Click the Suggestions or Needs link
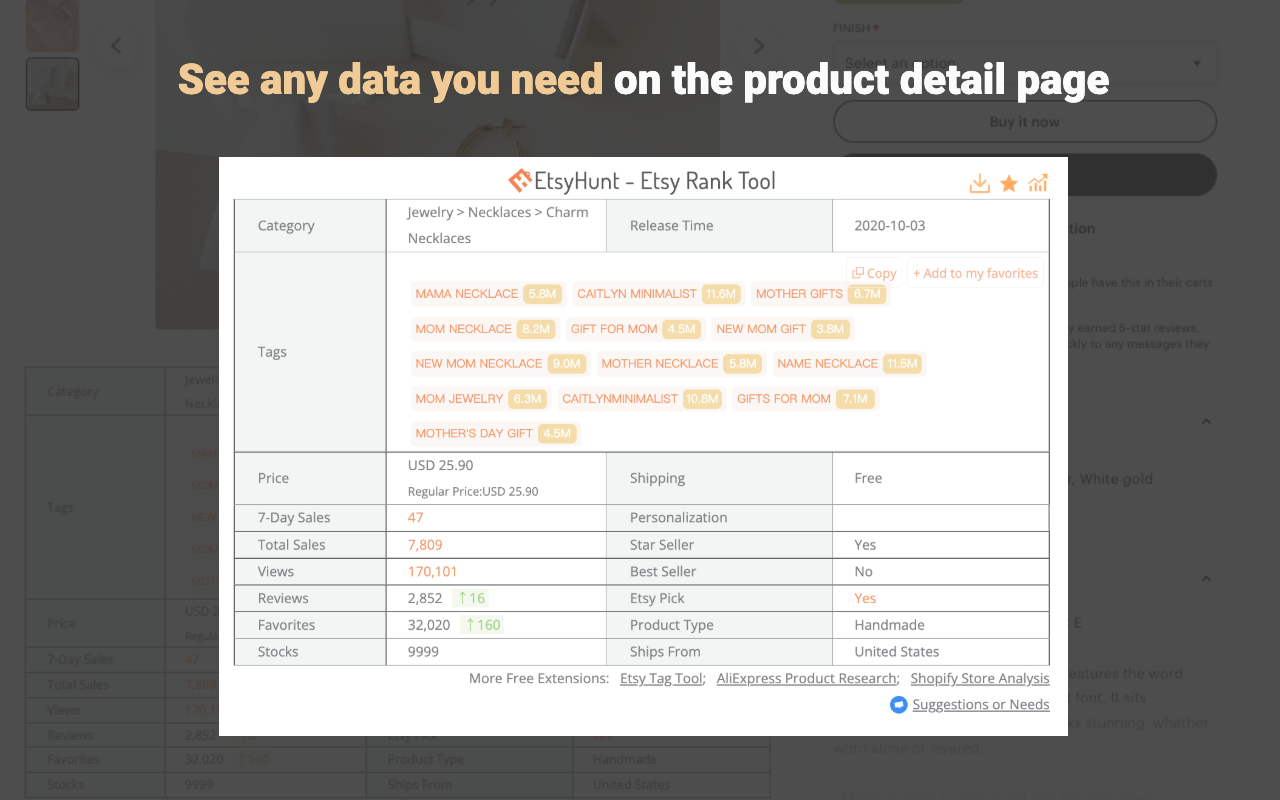Image resolution: width=1280 pixels, height=800 pixels. pos(981,704)
